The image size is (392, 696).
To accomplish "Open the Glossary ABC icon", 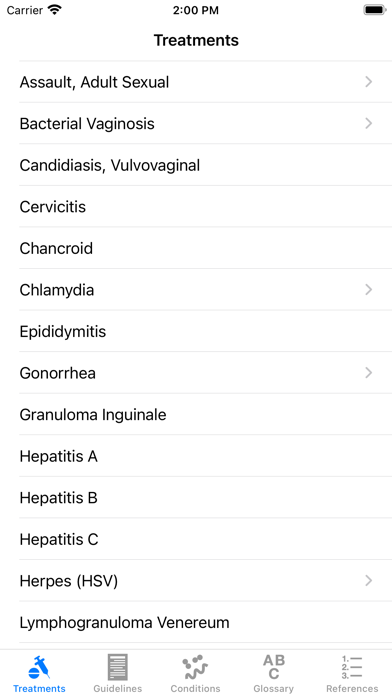I will [x=273, y=667].
